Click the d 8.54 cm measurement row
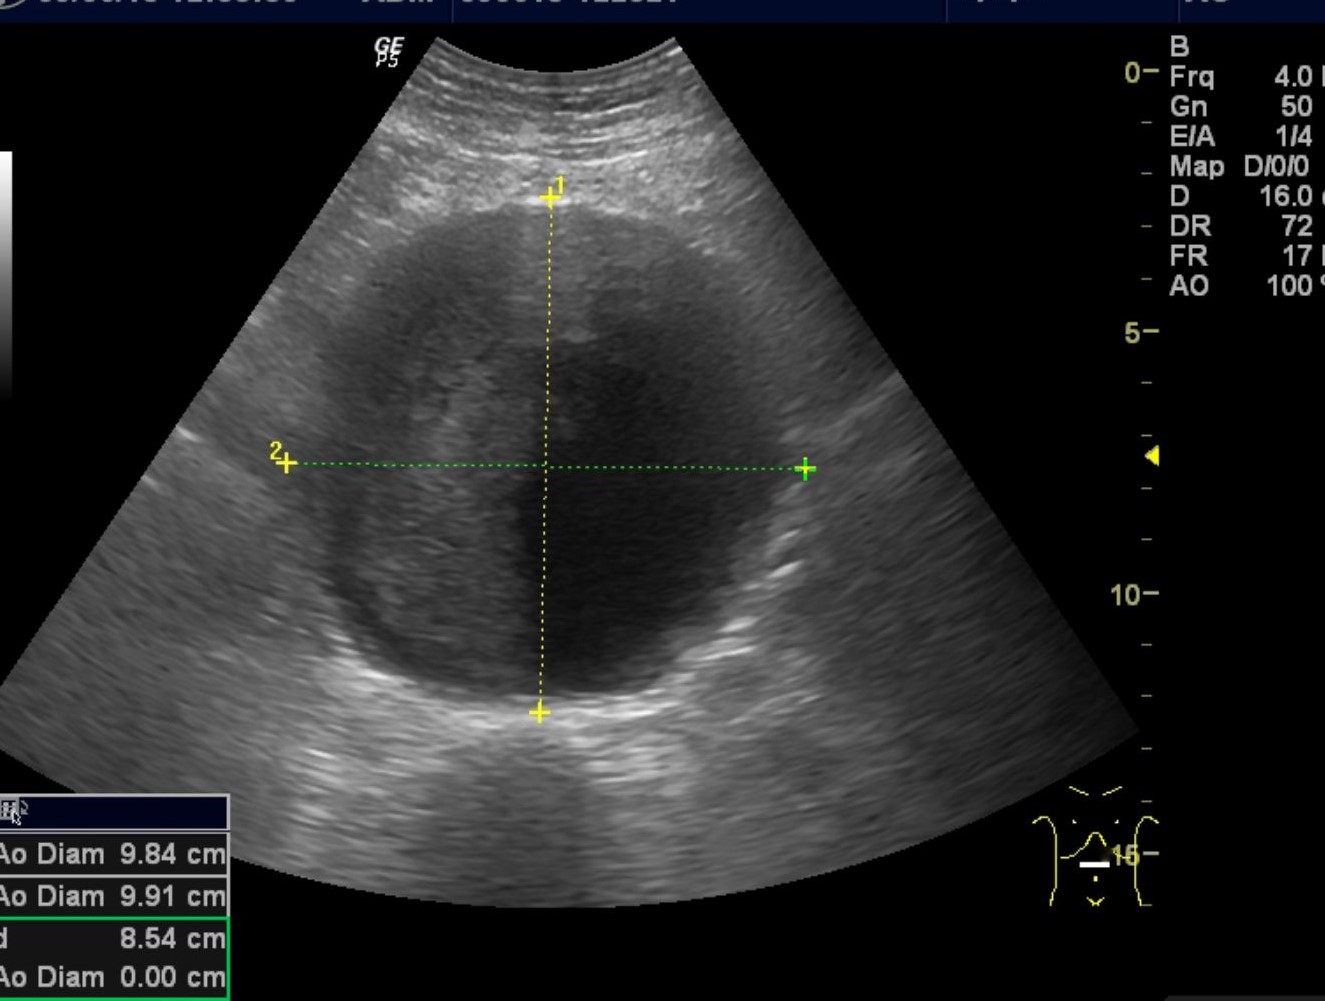1325x1001 pixels. point(112,938)
